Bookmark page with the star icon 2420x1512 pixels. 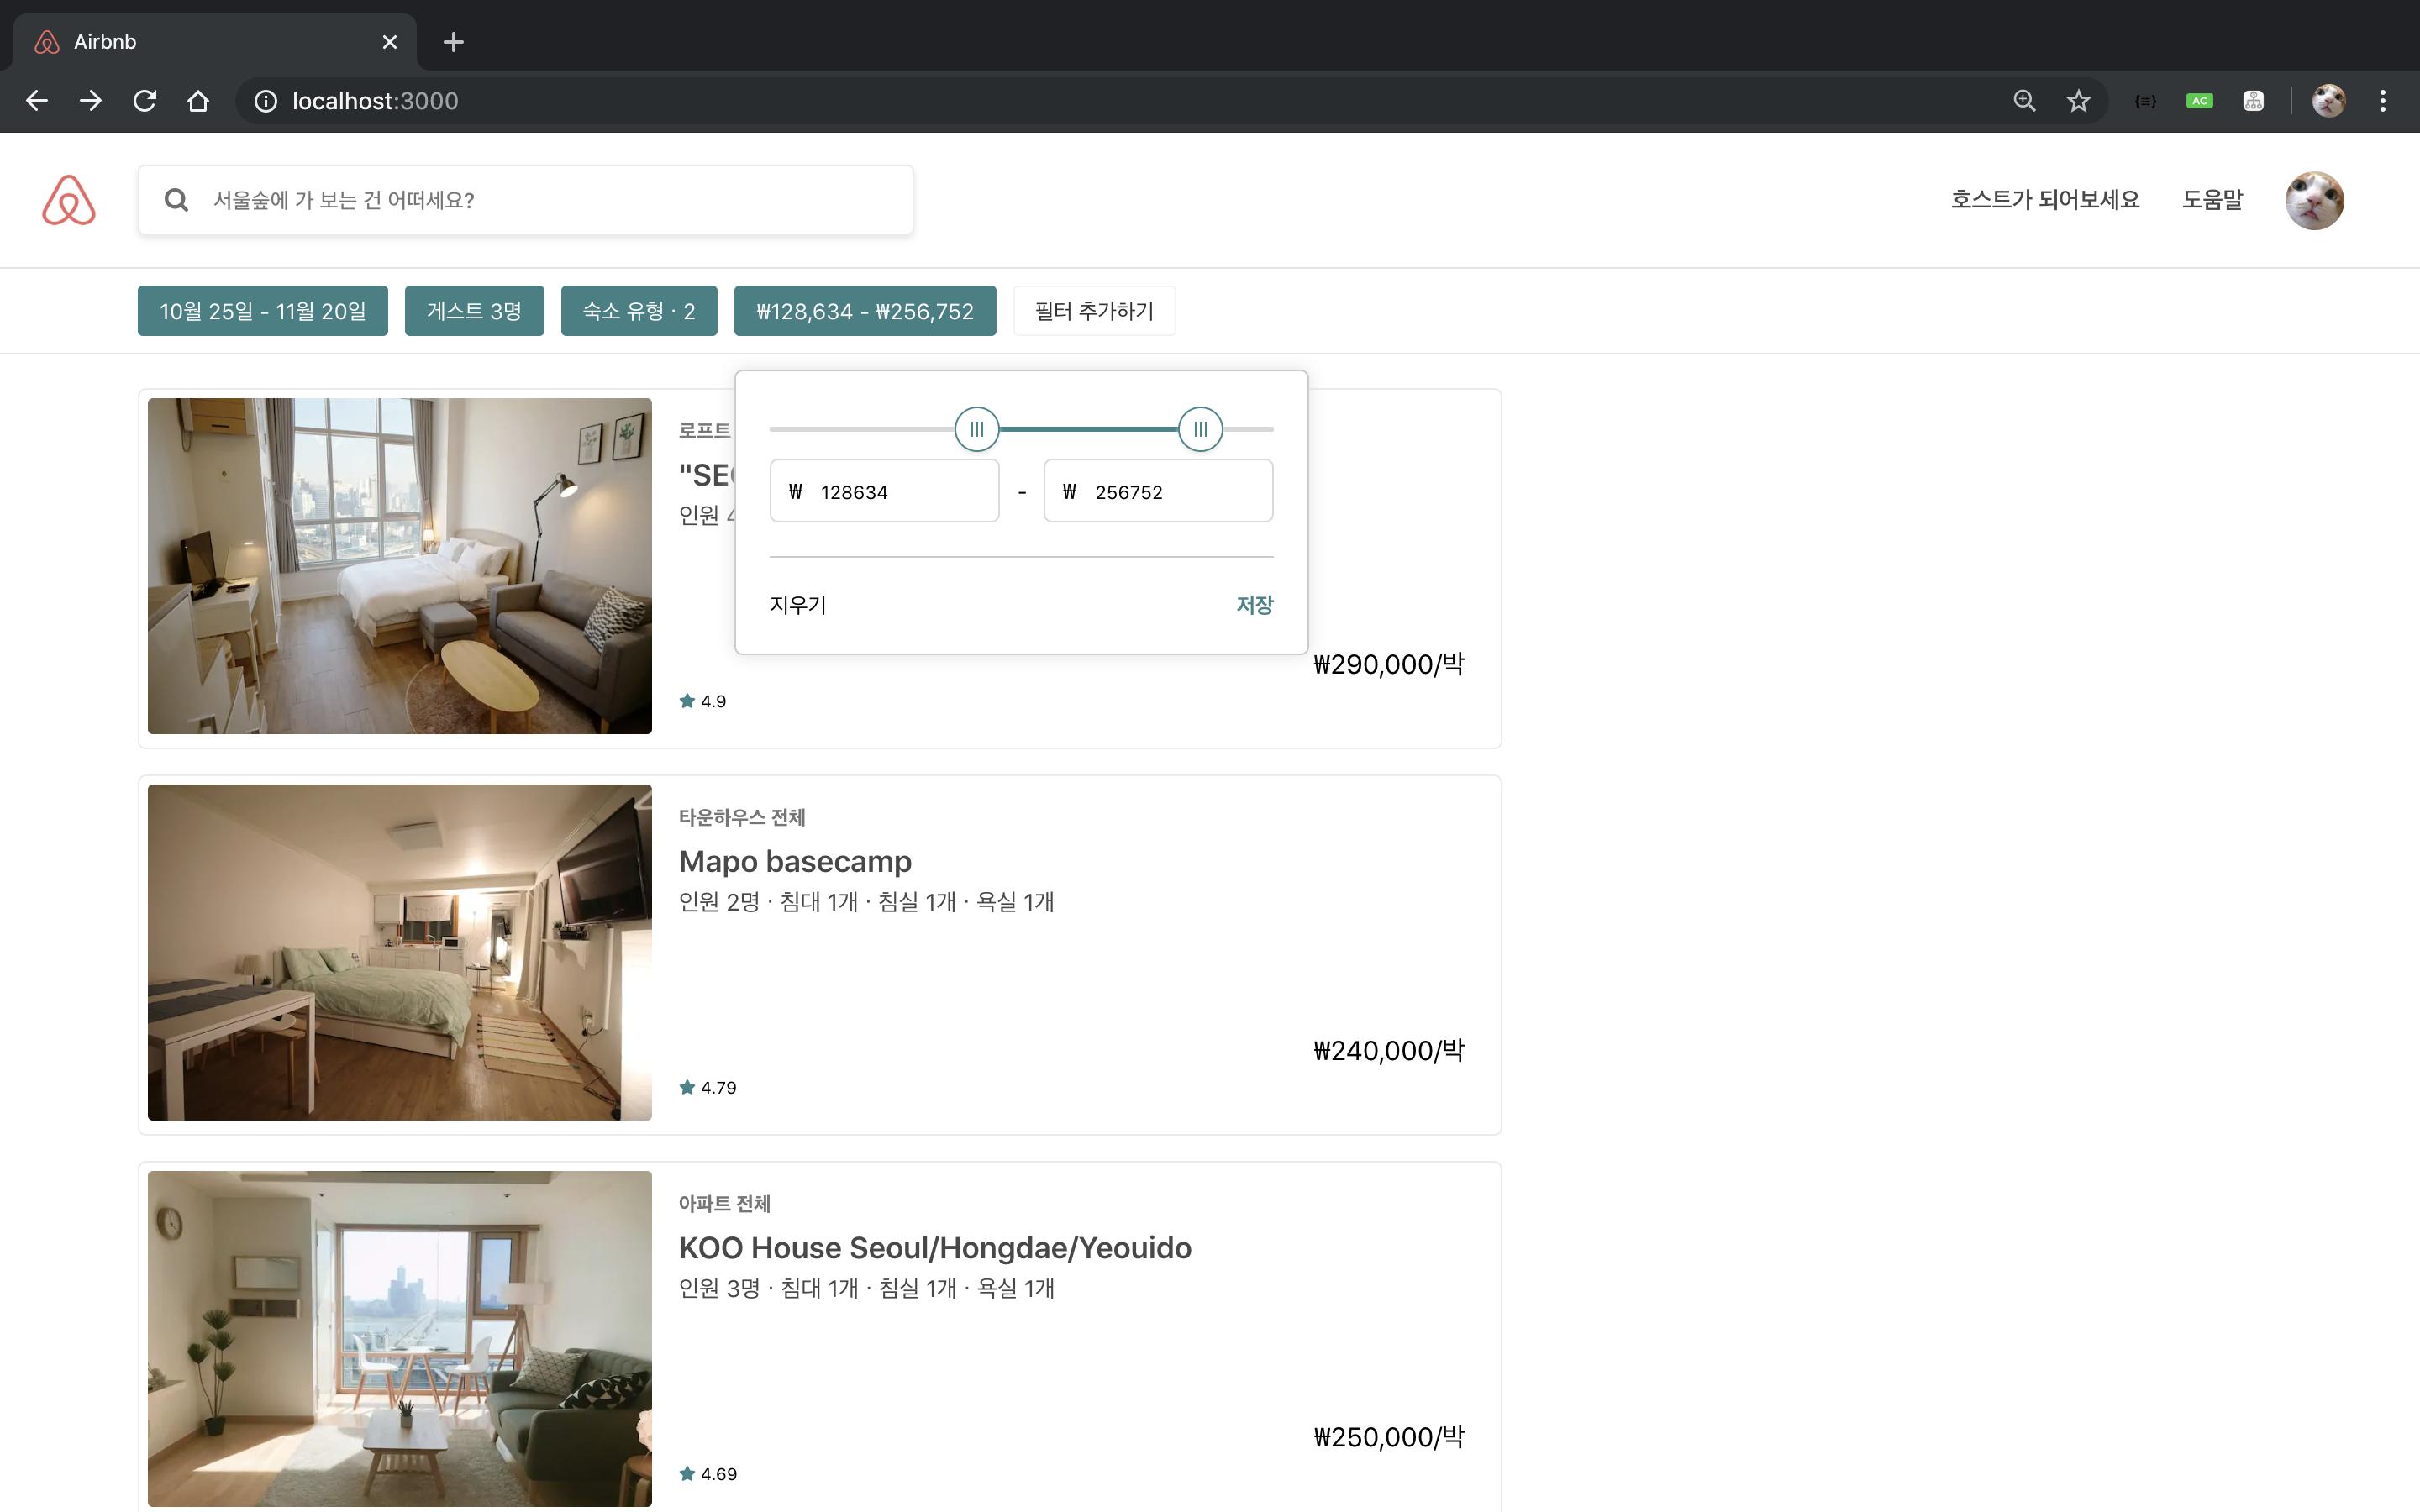coord(2079,101)
